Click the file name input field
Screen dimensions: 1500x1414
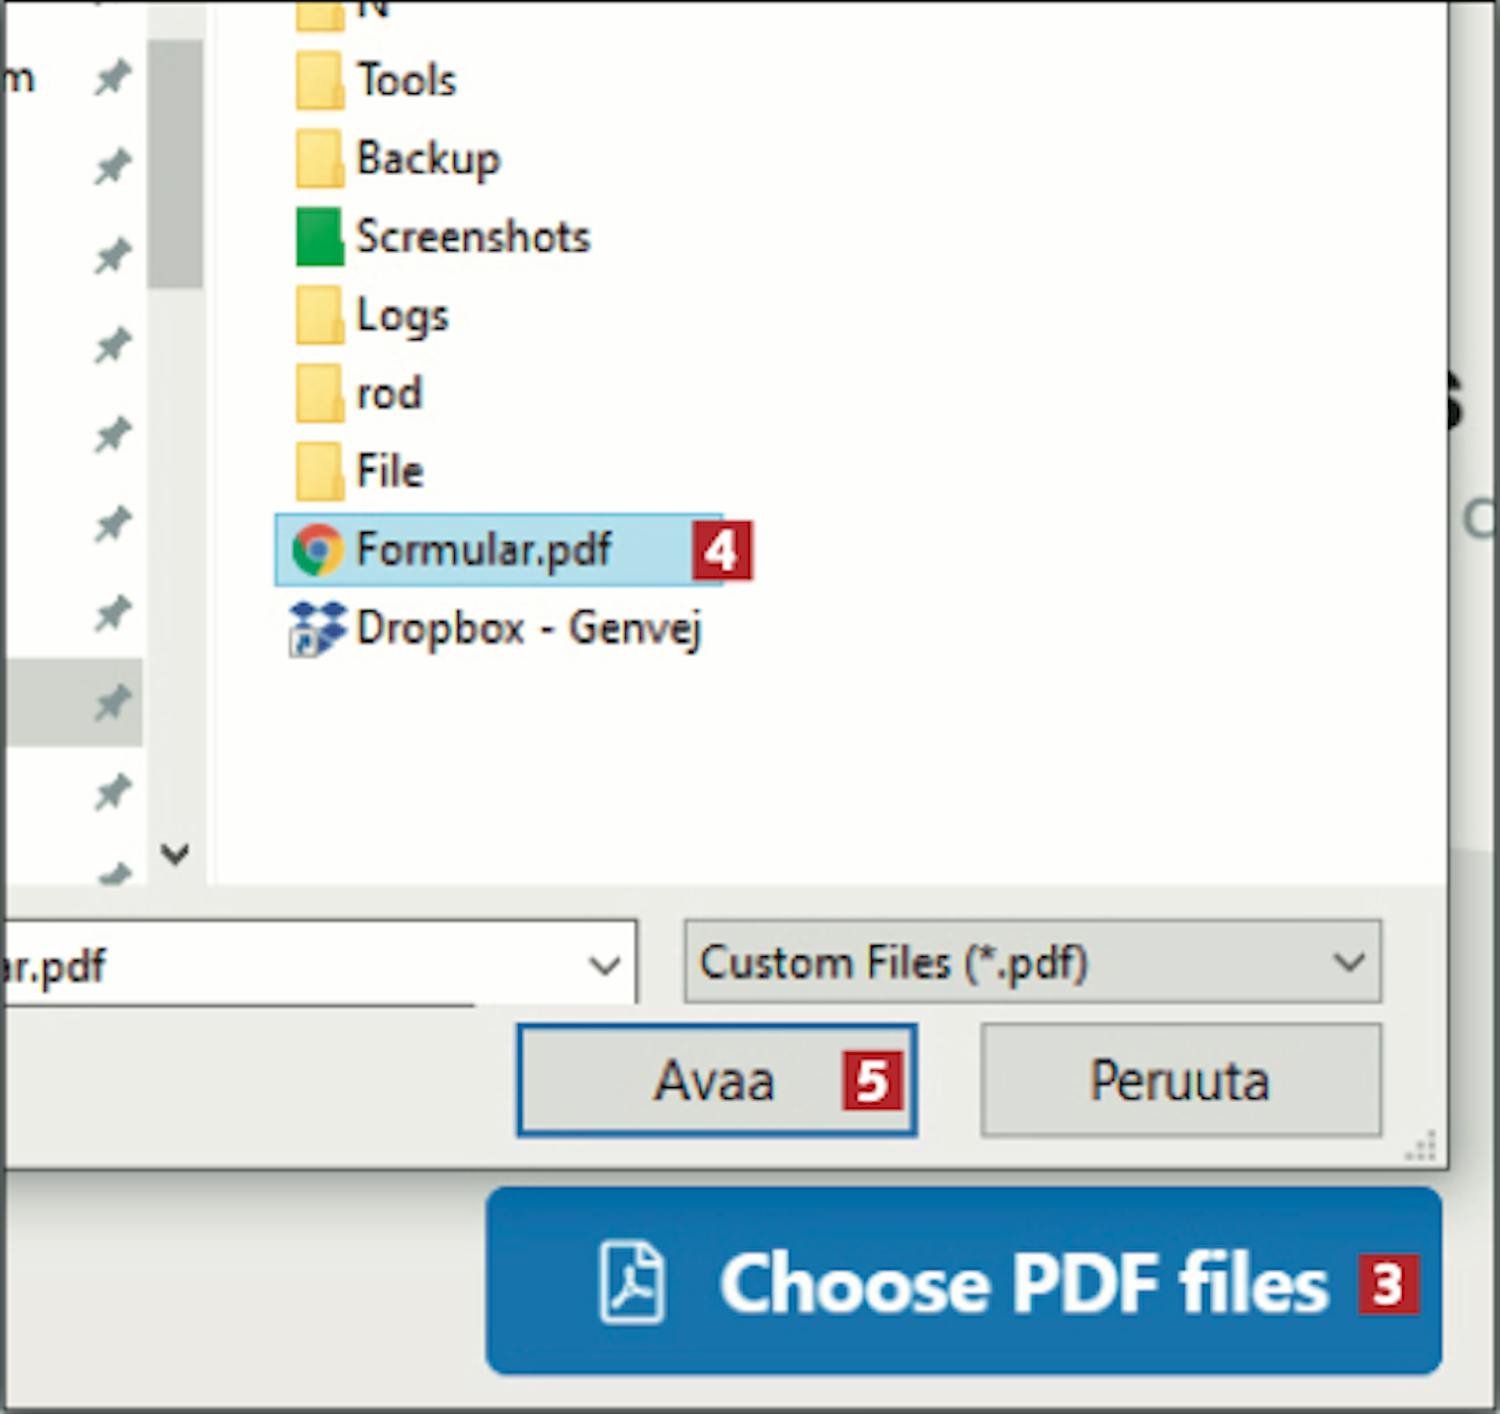(x=290, y=965)
